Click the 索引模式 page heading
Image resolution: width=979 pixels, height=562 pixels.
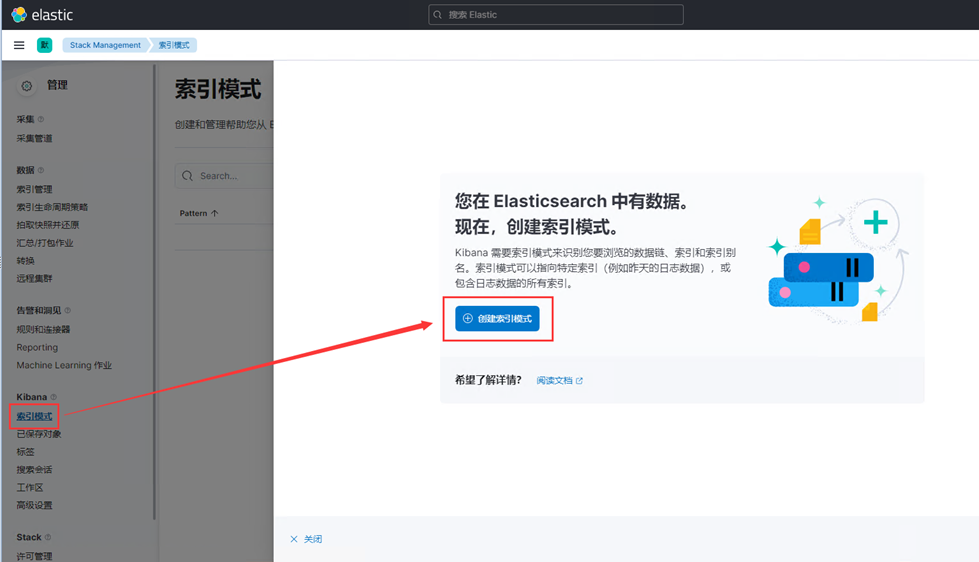(x=218, y=89)
